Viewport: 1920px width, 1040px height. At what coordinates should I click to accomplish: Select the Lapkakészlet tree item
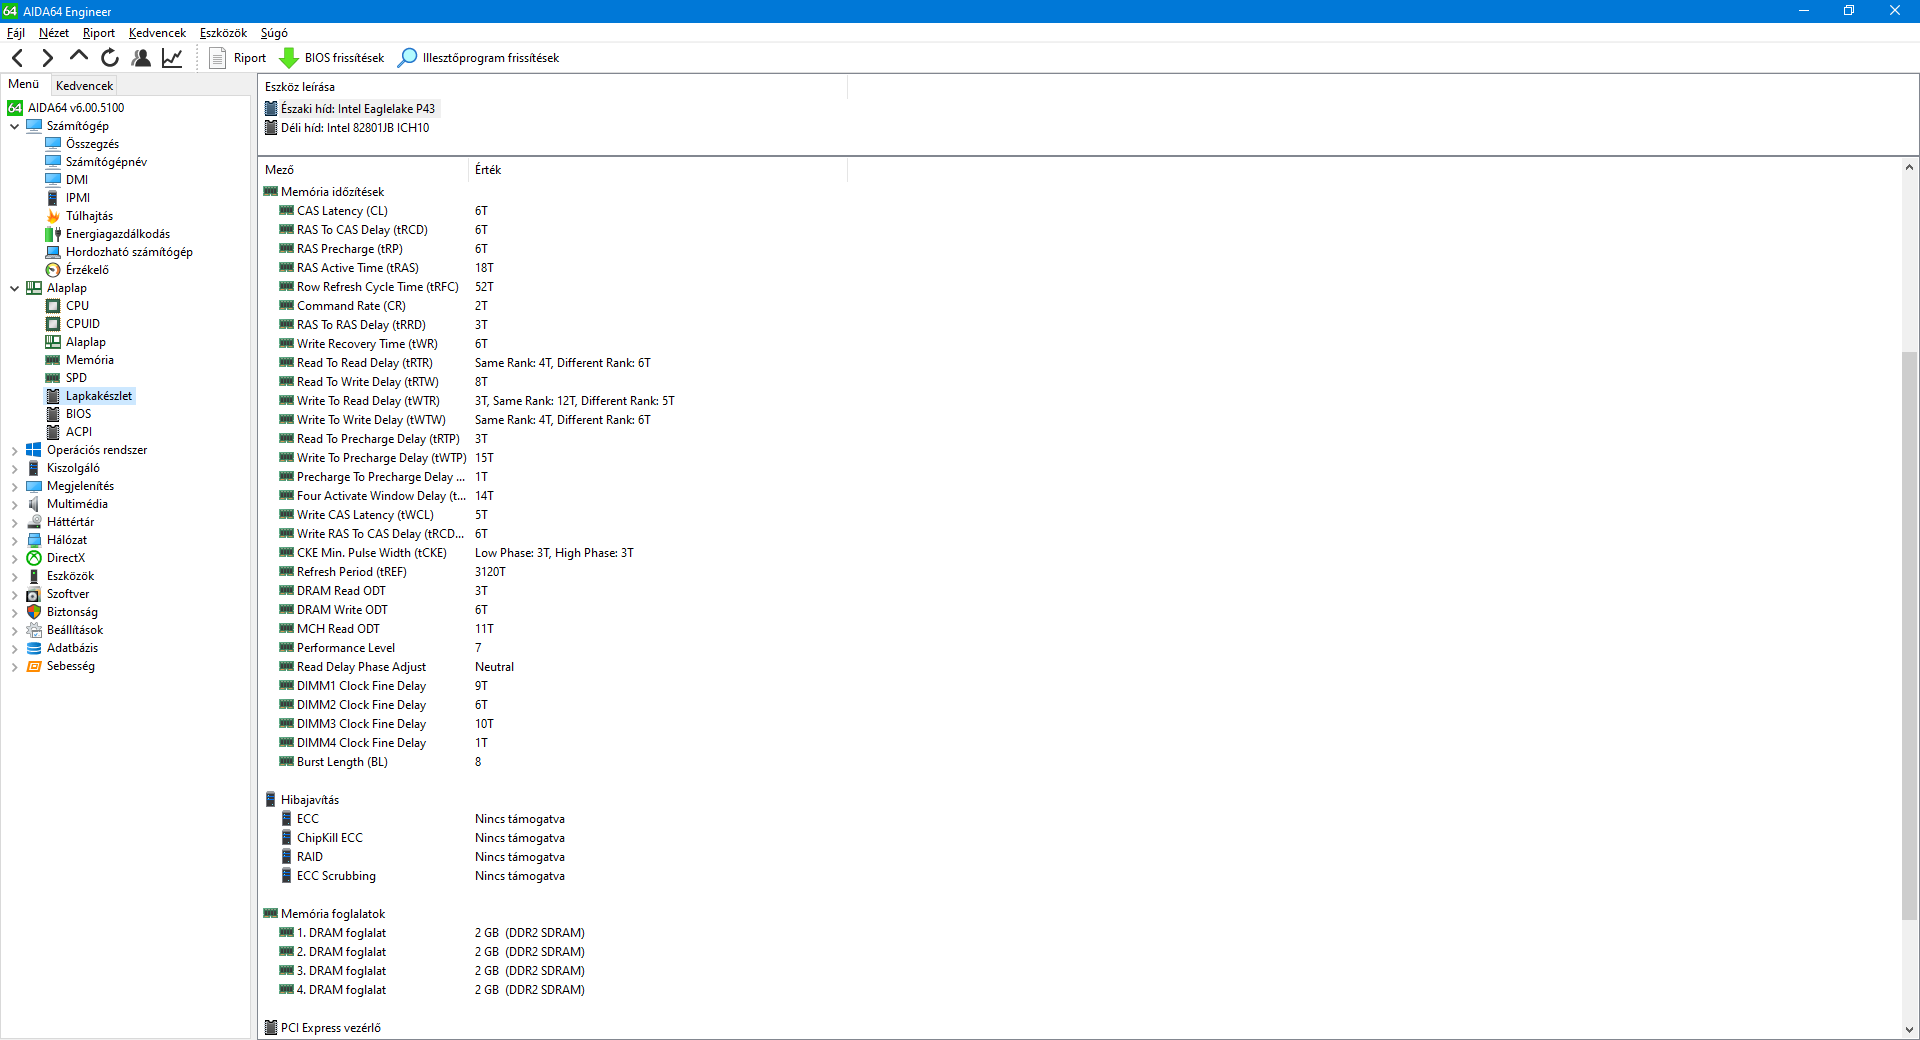99,396
